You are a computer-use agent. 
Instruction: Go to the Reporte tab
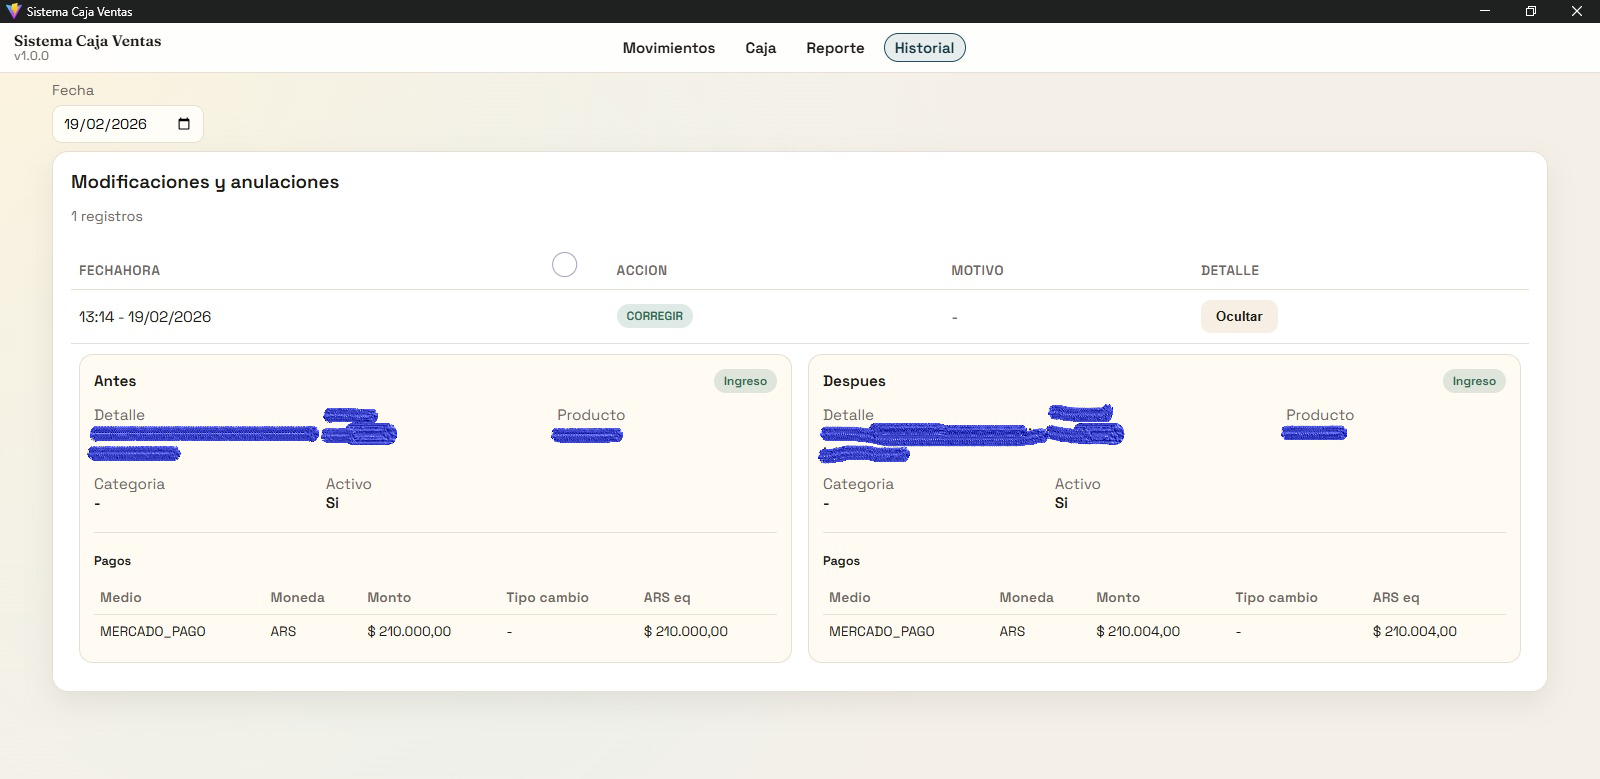(835, 48)
